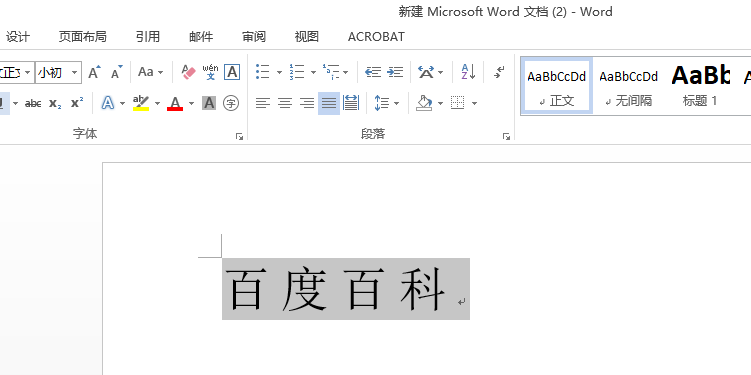Select the 无间隔 style
751x375 pixels.
pos(628,86)
